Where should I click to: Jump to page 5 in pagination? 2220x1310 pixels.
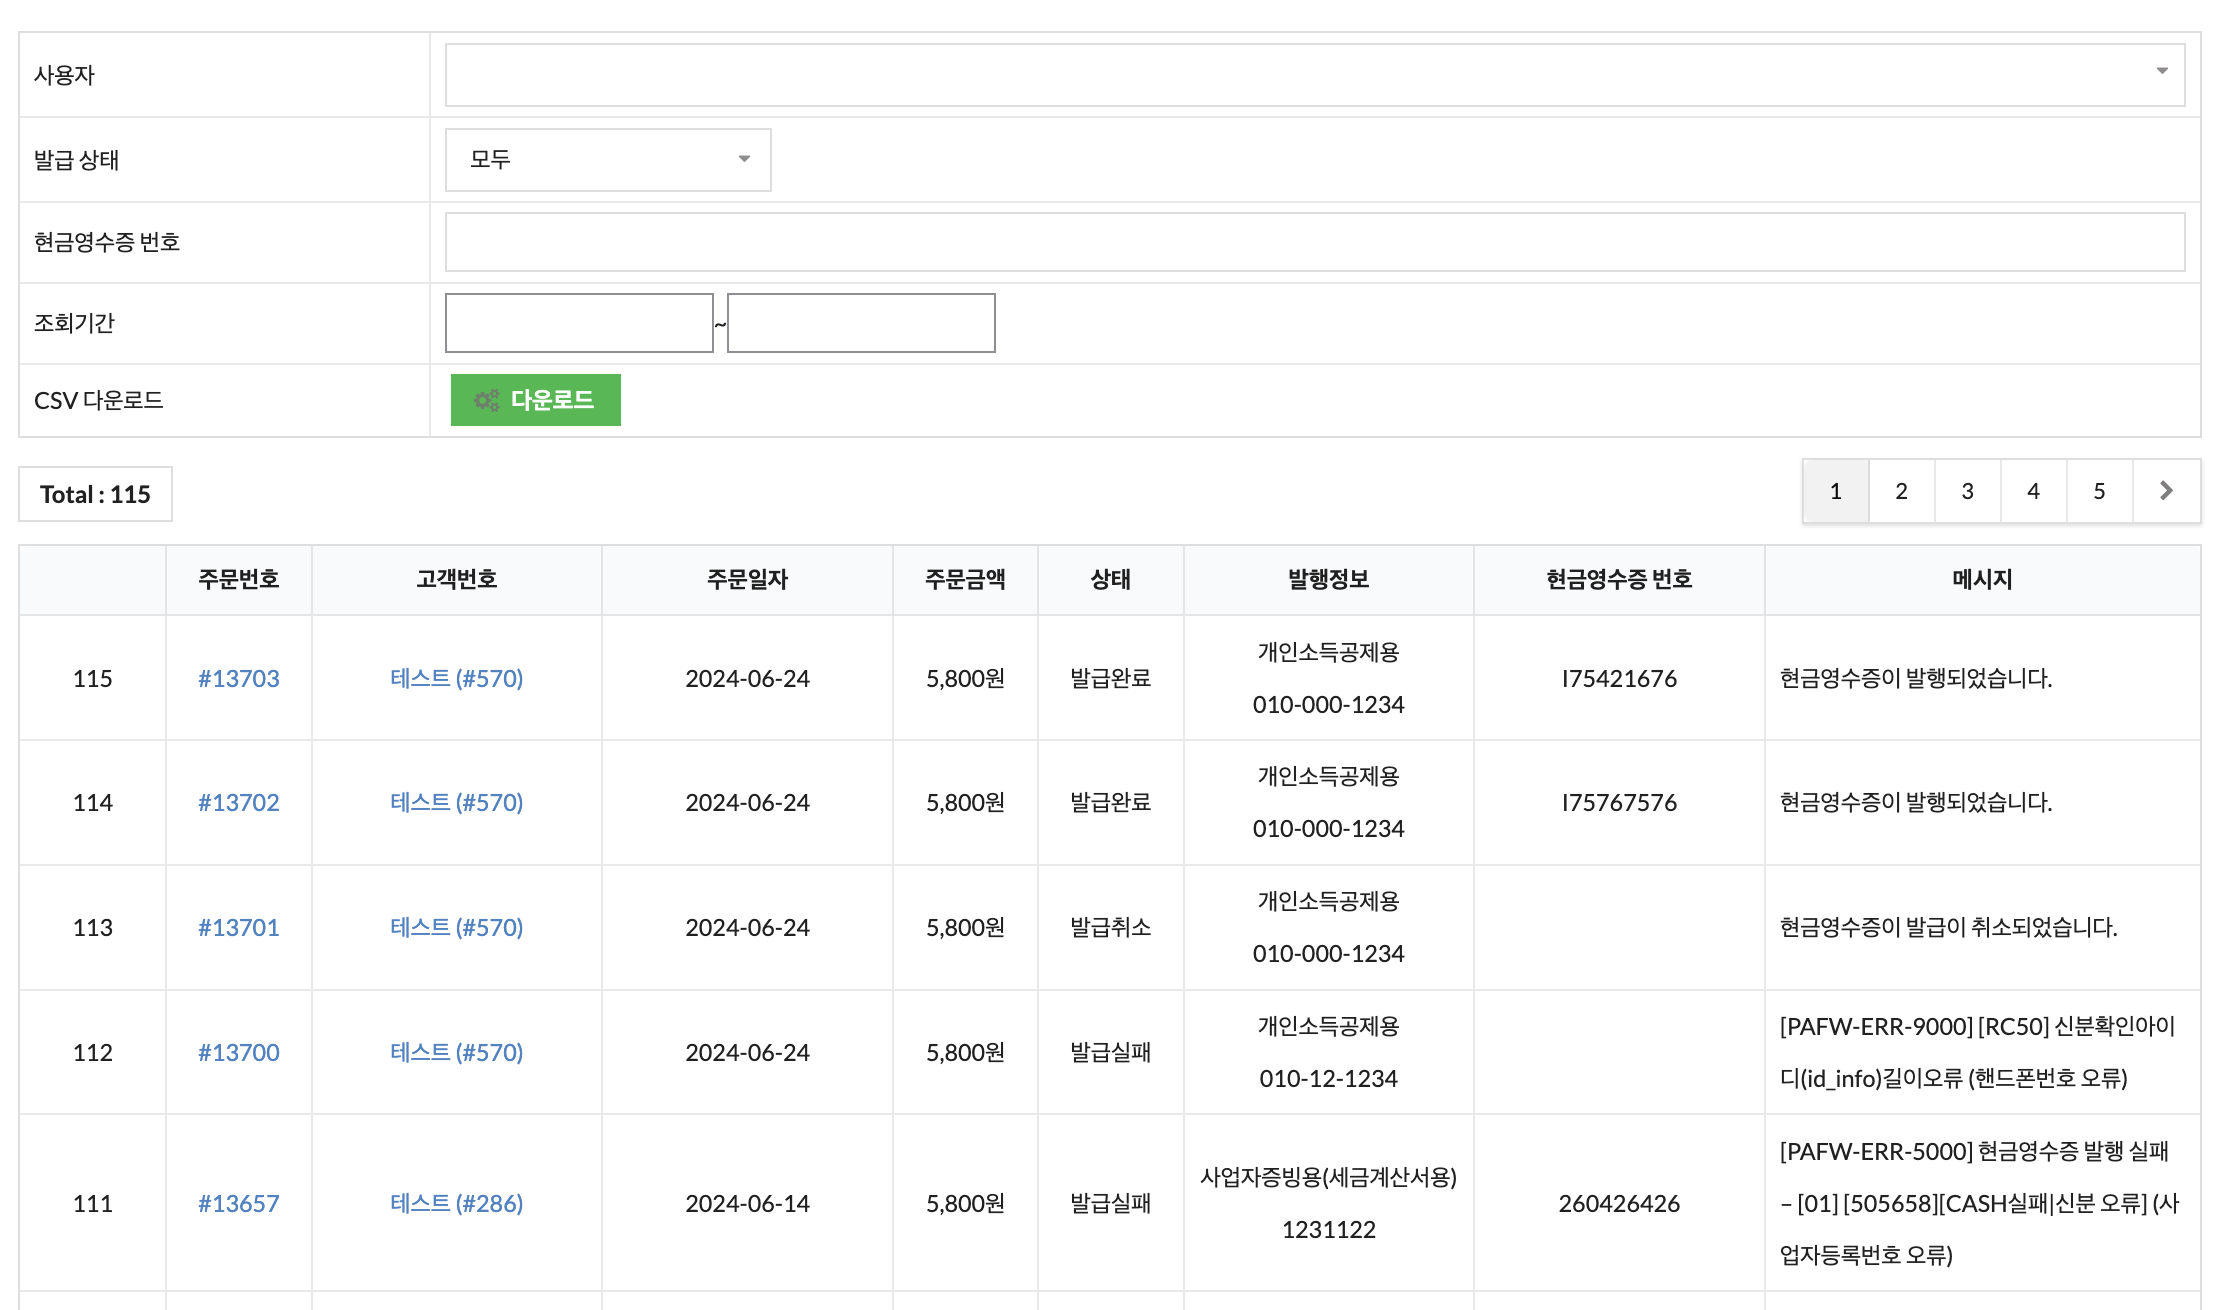pos(2099,491)
